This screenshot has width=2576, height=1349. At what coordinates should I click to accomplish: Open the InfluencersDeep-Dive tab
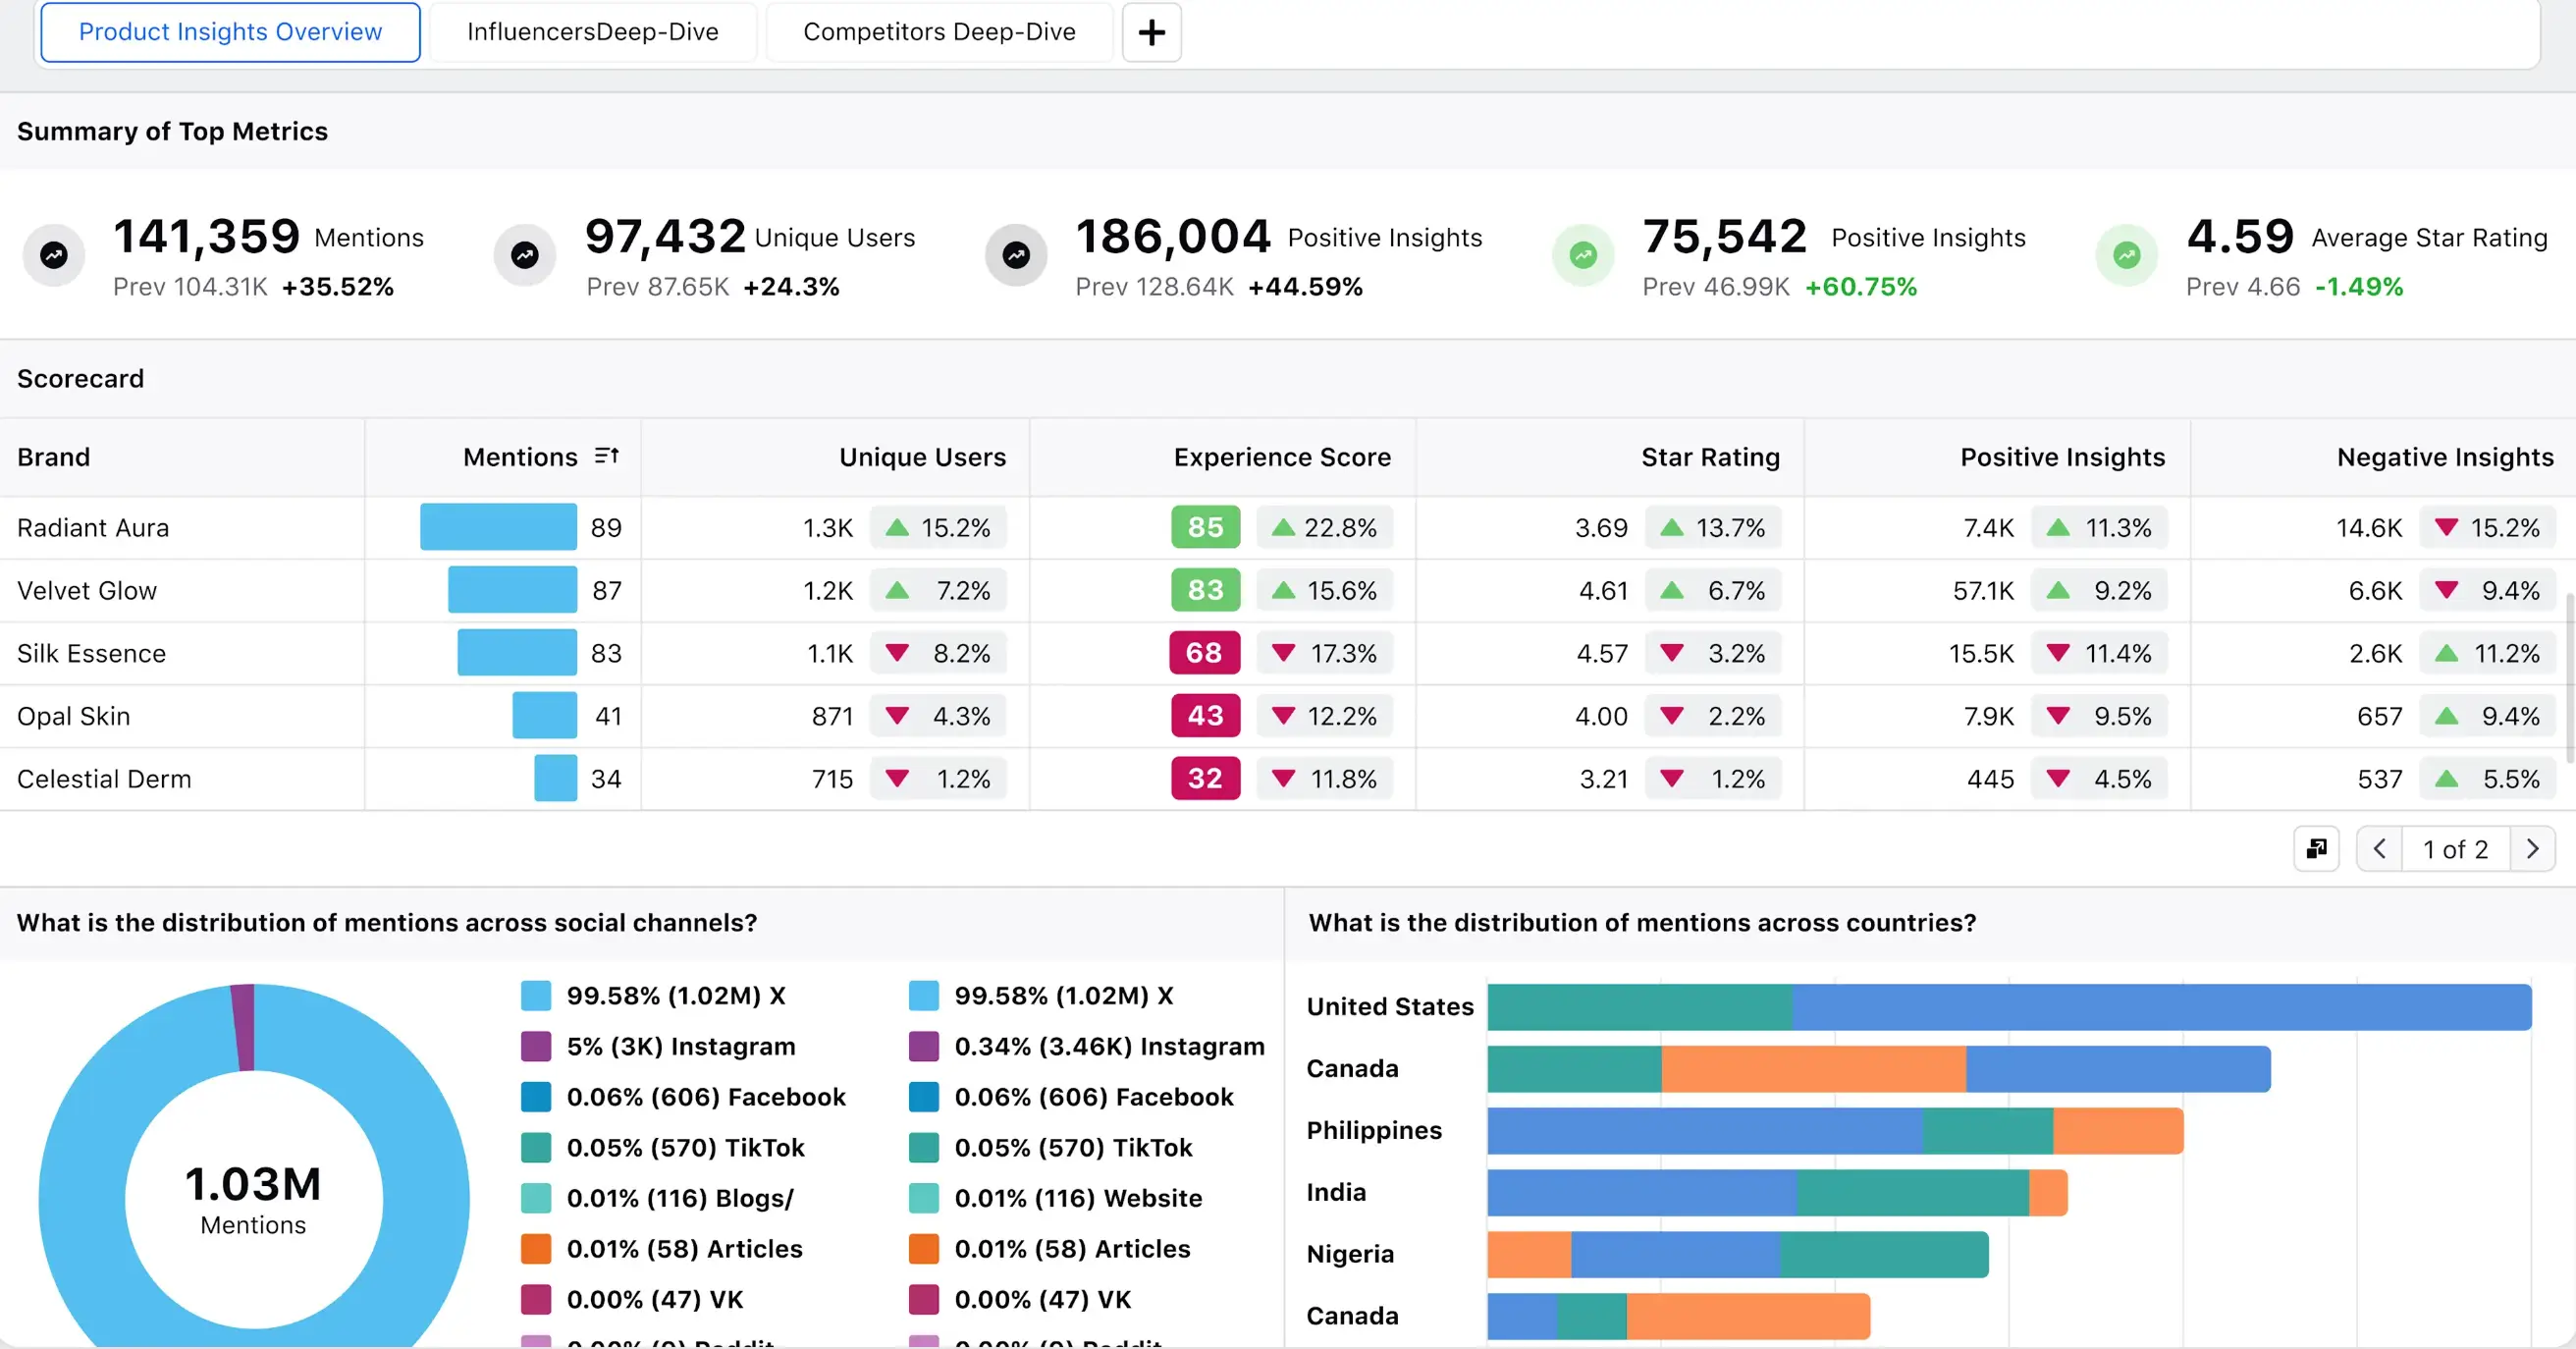592,32
